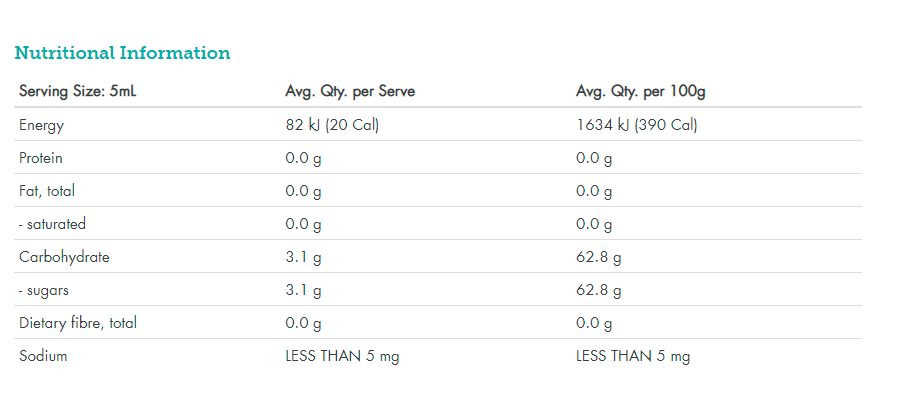
Task: Click the 1634 kJ (390 Cal) value
Action: (636, 125)
